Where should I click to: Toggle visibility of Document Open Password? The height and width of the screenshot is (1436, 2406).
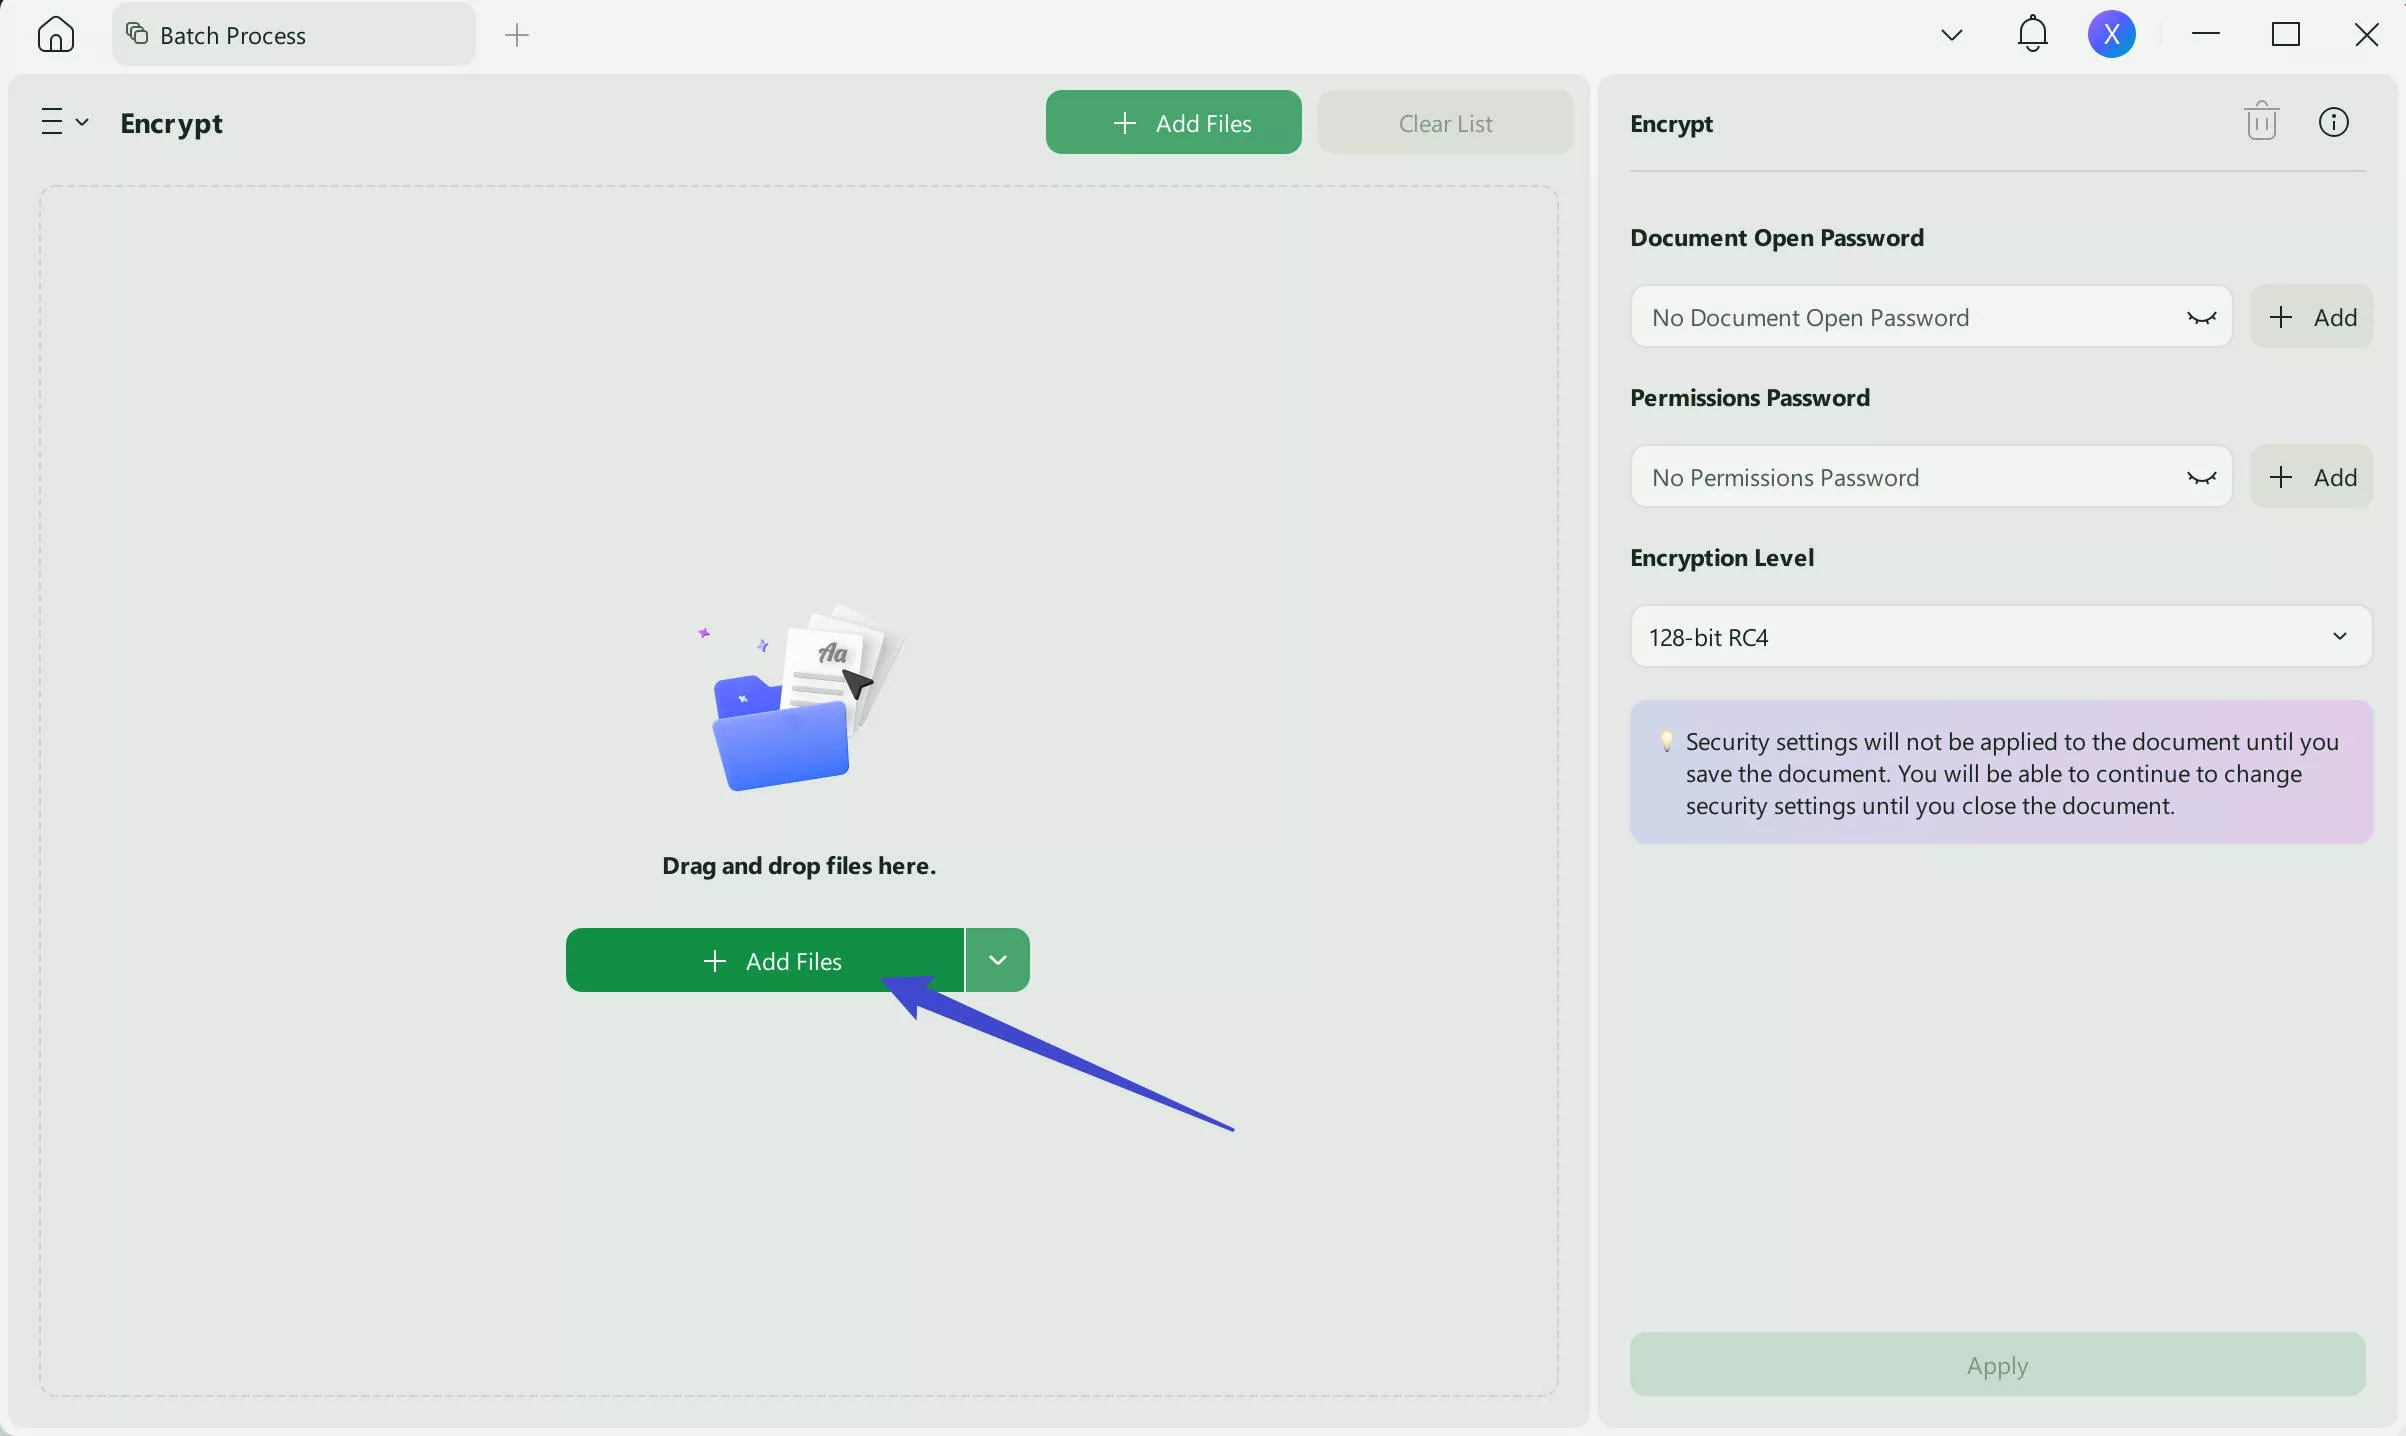click(x=2201, y=318)
